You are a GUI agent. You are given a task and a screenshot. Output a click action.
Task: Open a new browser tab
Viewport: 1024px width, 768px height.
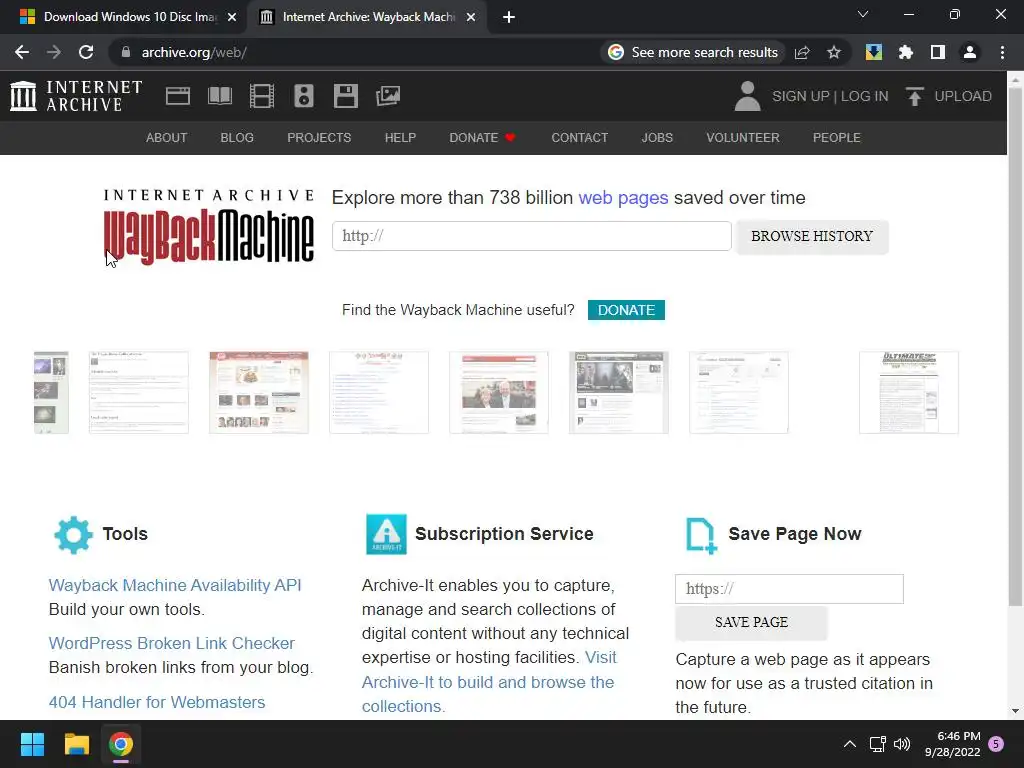509,17
